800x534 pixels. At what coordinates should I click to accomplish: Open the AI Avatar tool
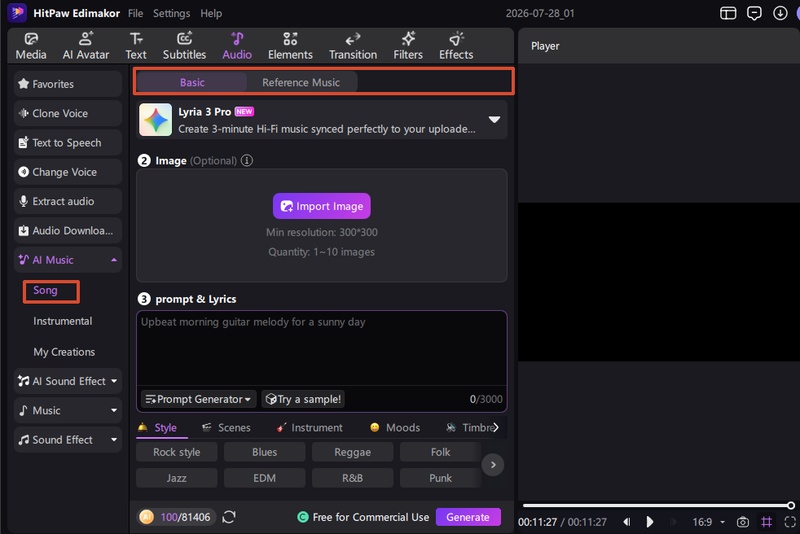tap(86, 46)
